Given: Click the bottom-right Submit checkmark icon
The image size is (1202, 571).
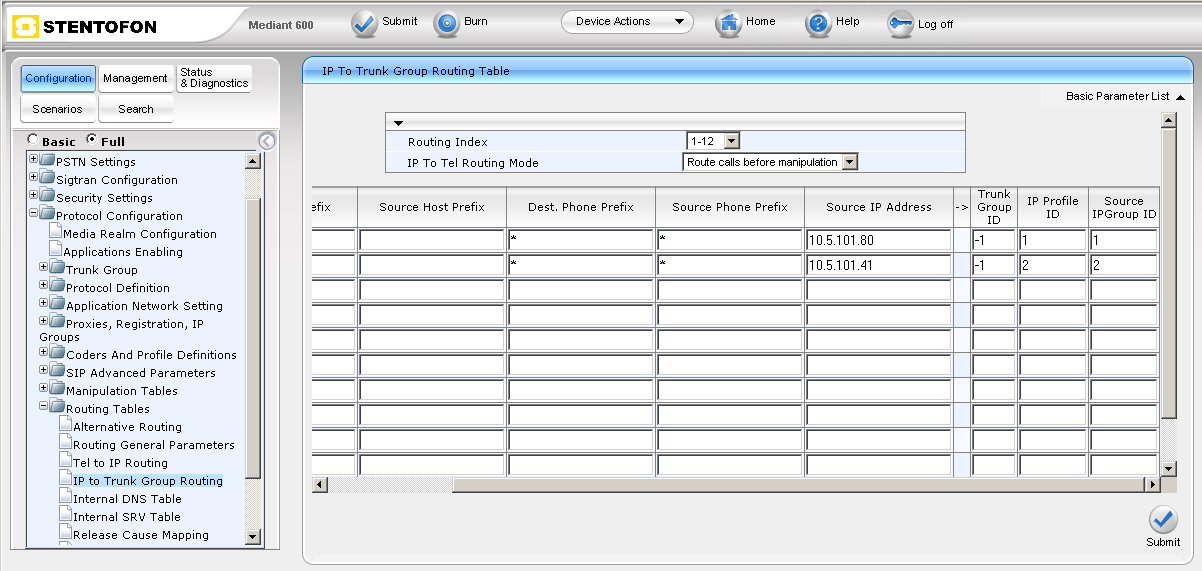Looking at the screenshot, I should click(1163, 520).
